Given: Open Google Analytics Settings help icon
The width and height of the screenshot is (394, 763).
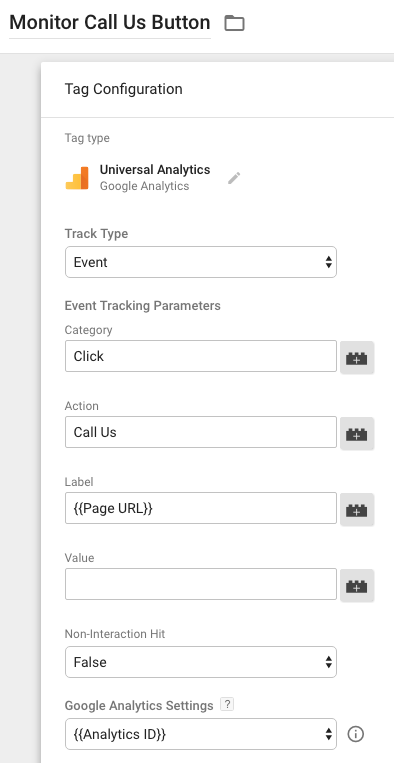Looking at the screenshot, I should pyautogui.click(x=227, y=704).
